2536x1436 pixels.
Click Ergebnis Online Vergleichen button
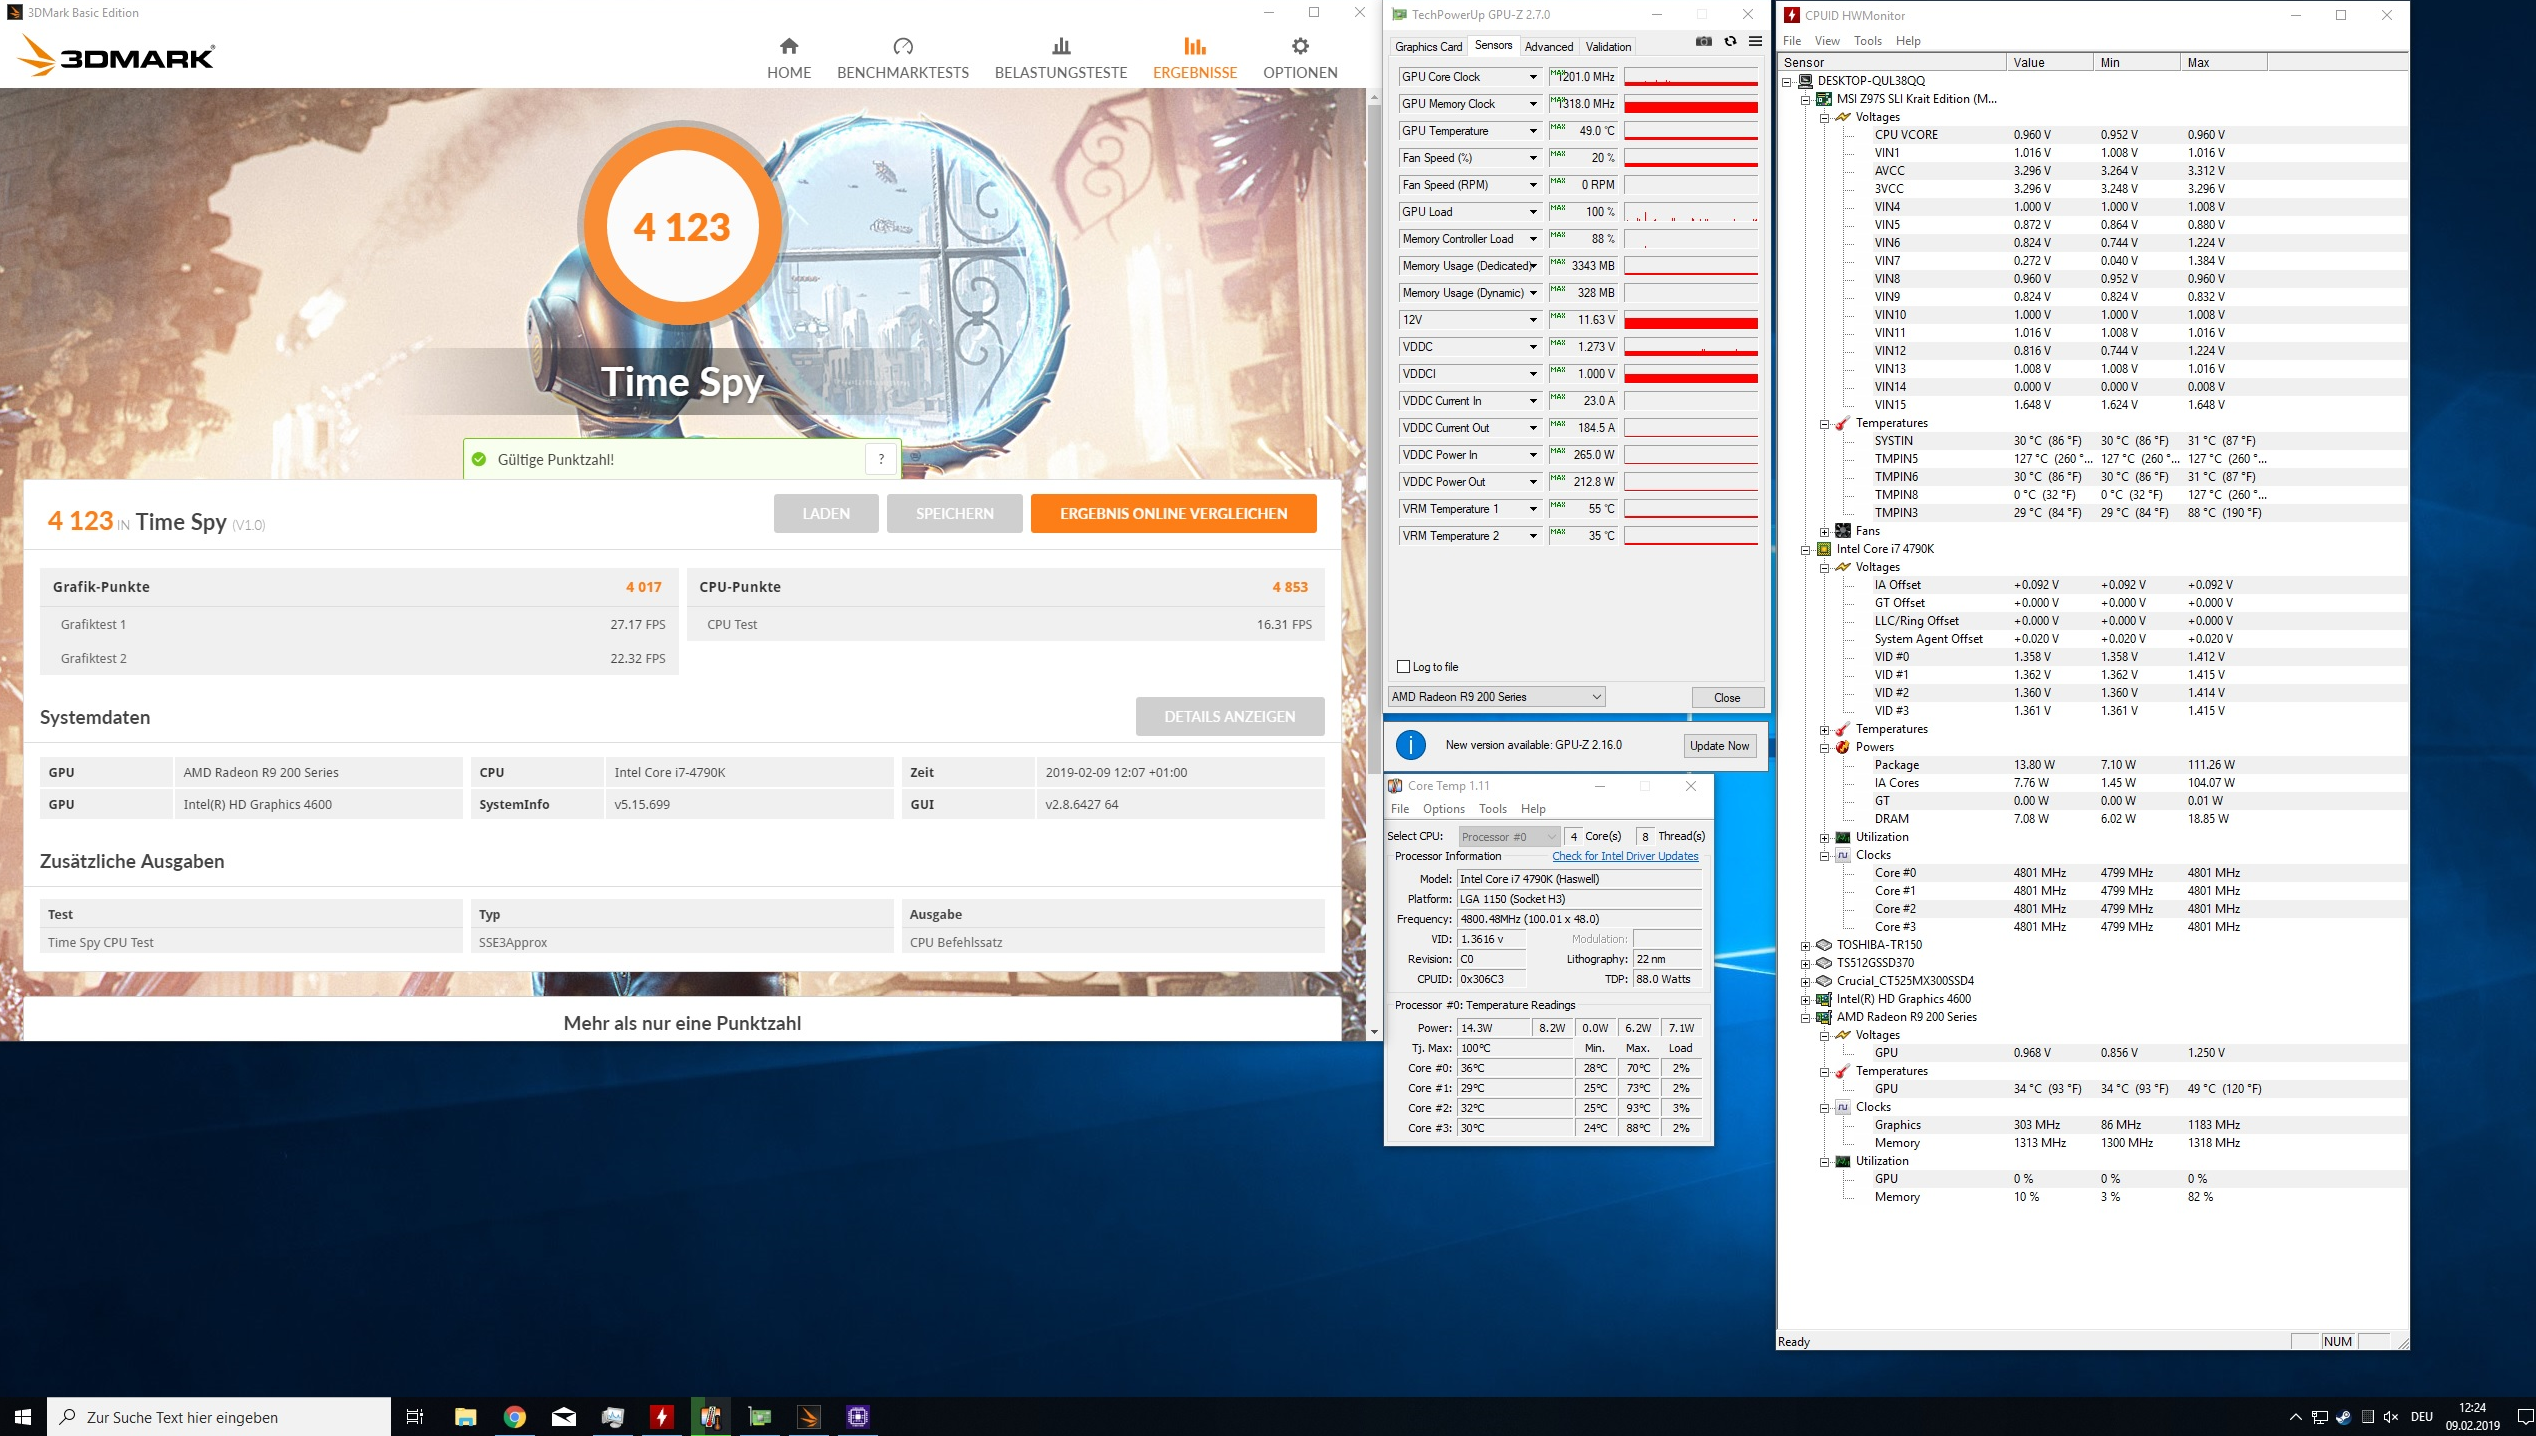coord(1173,513)
